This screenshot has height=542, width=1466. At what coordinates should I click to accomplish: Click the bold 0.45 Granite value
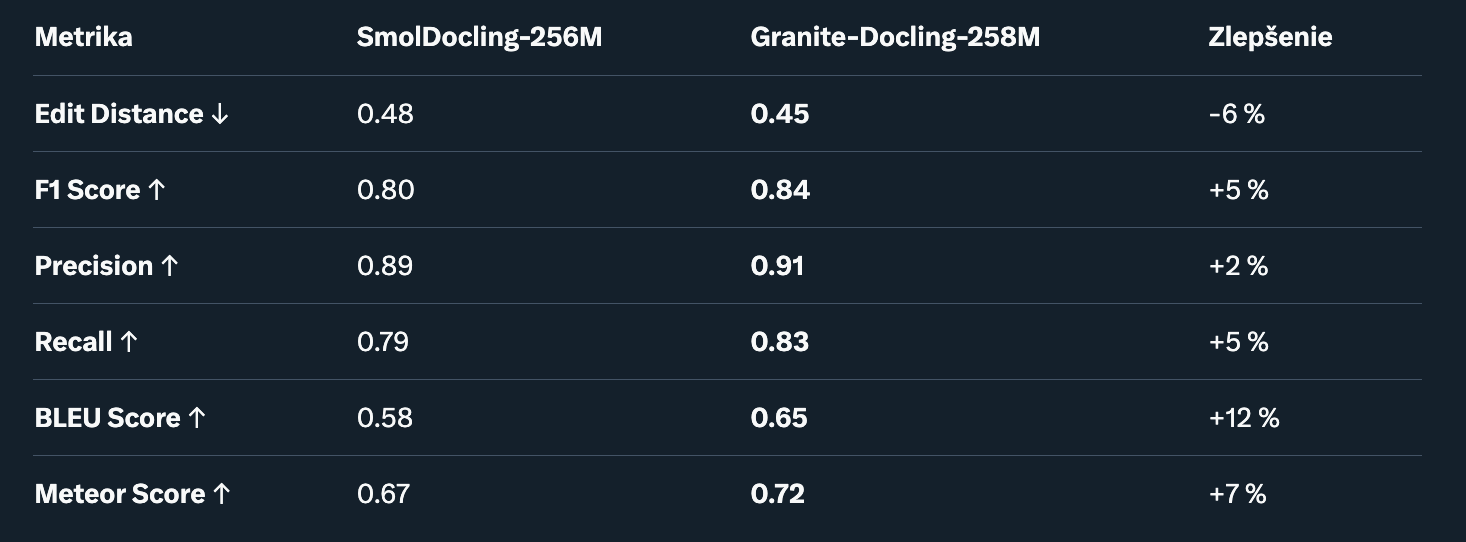[780, 114]
